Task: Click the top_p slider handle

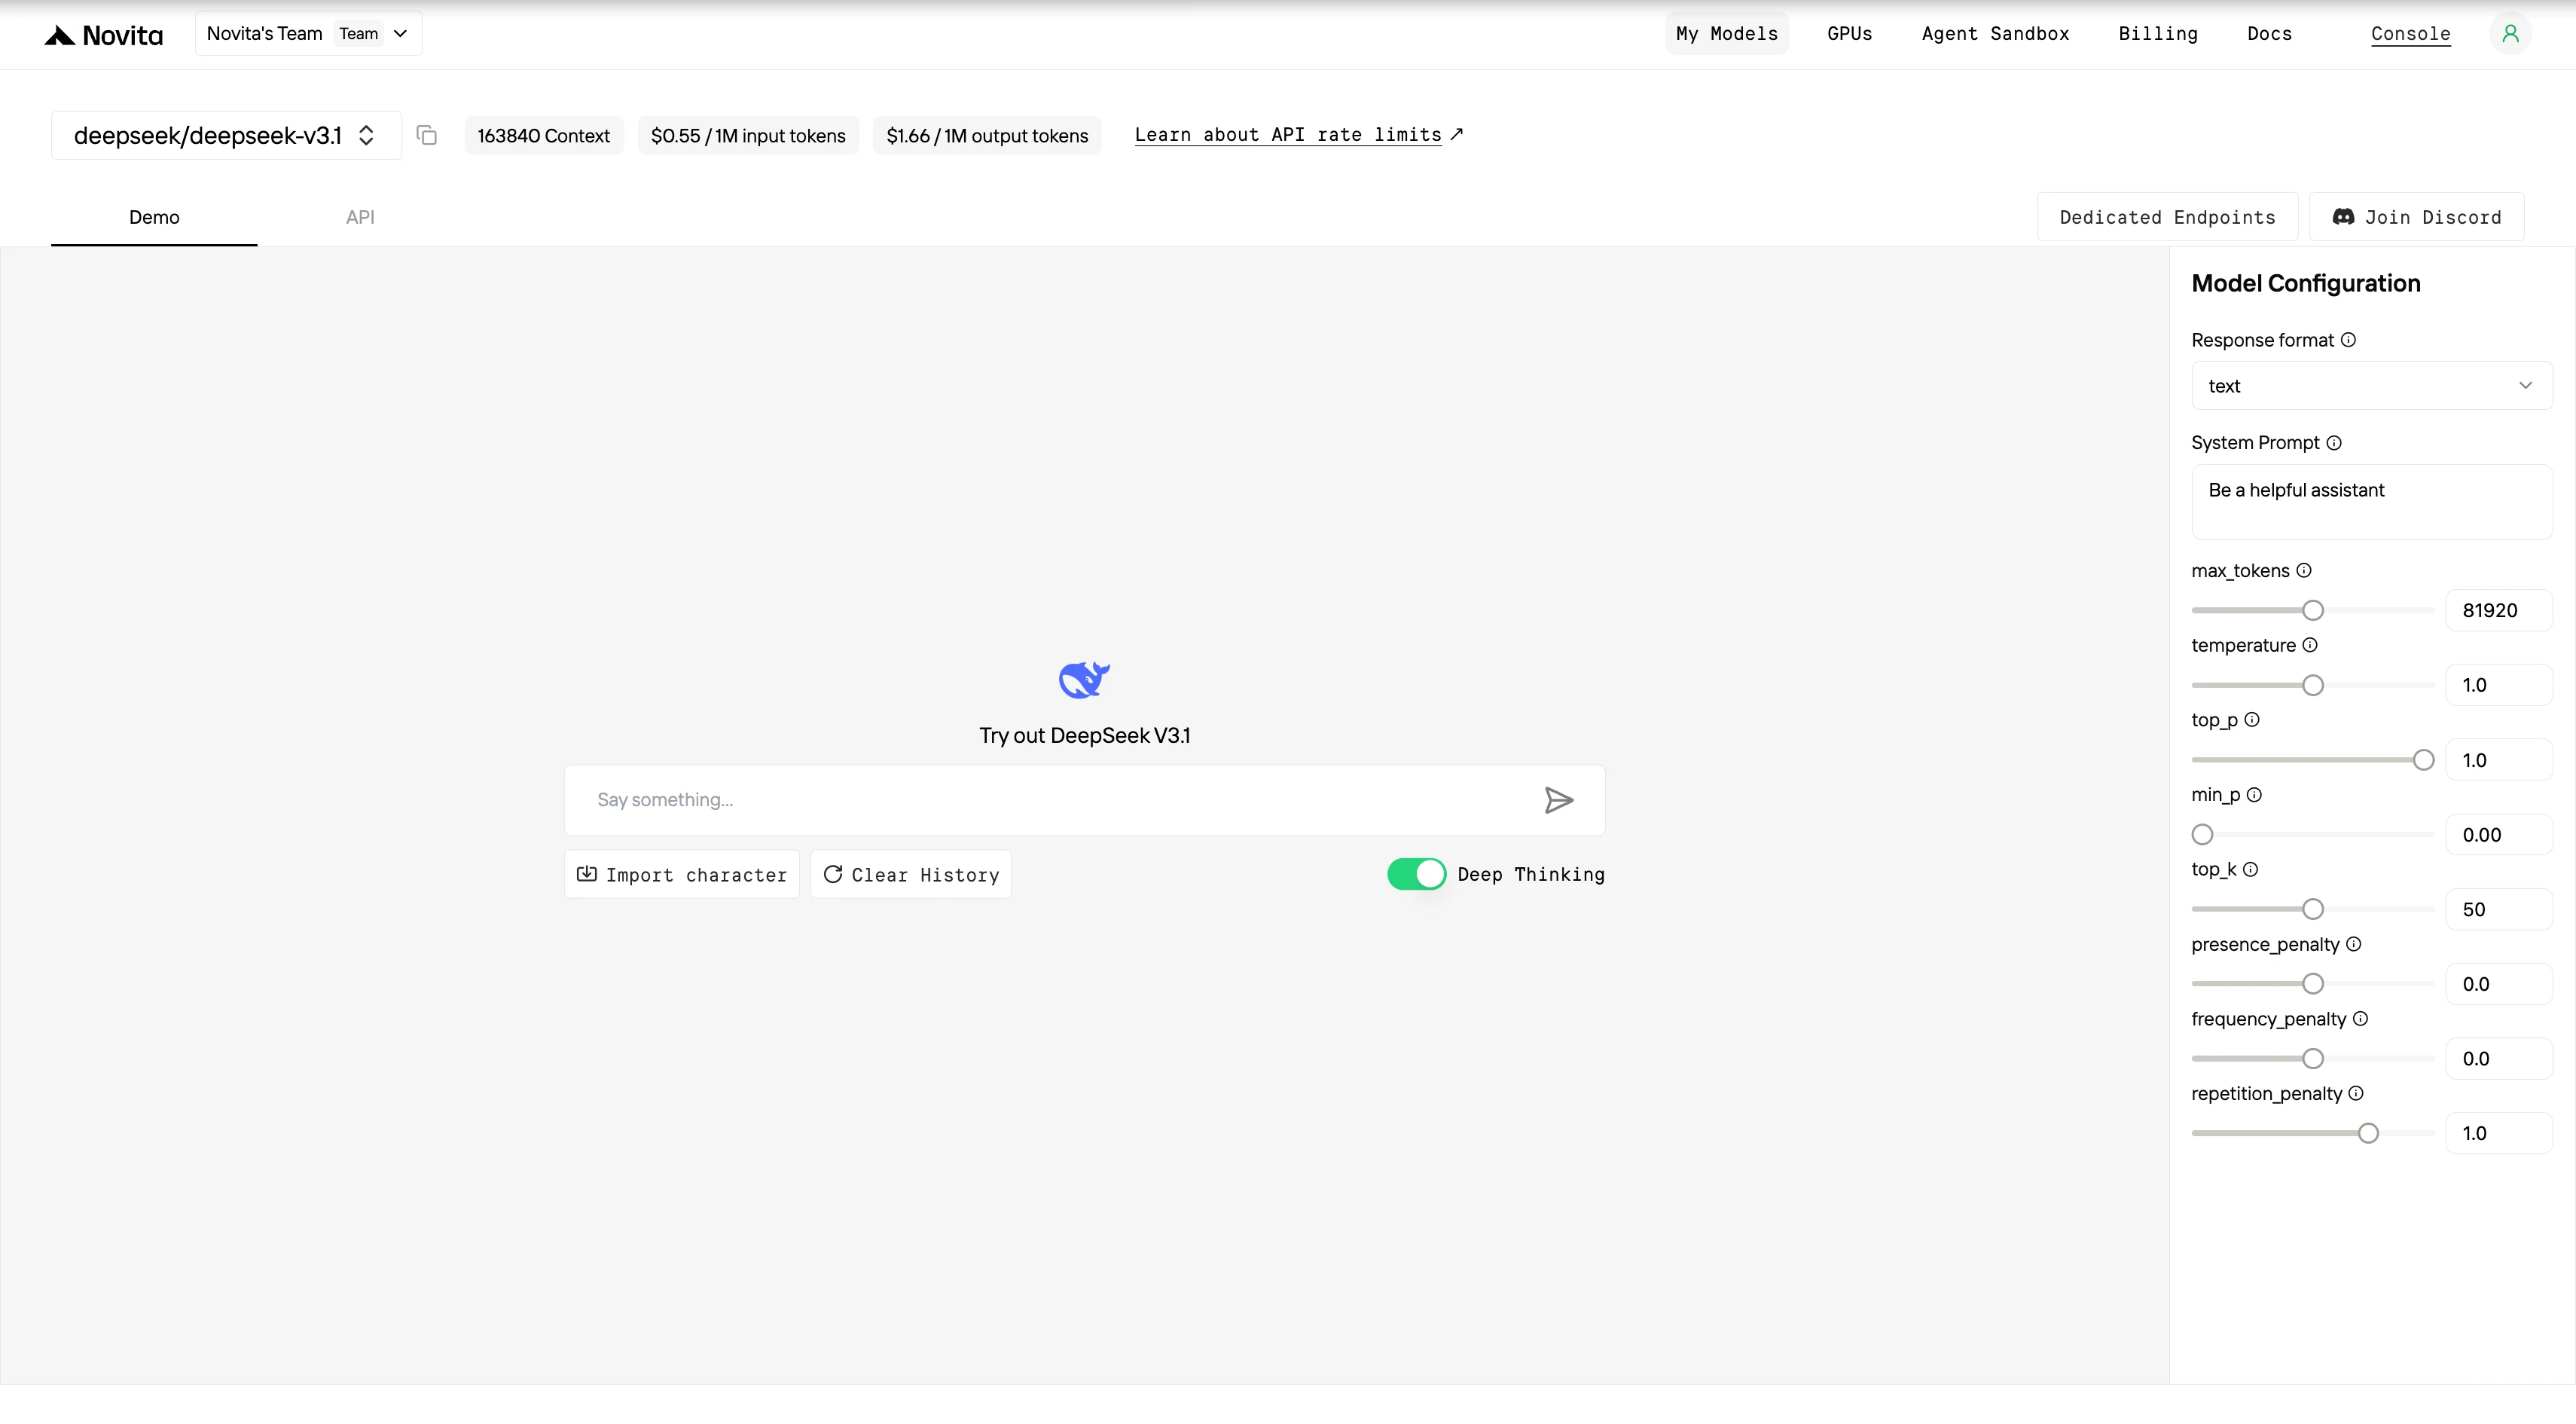Action: point(2423,760)
